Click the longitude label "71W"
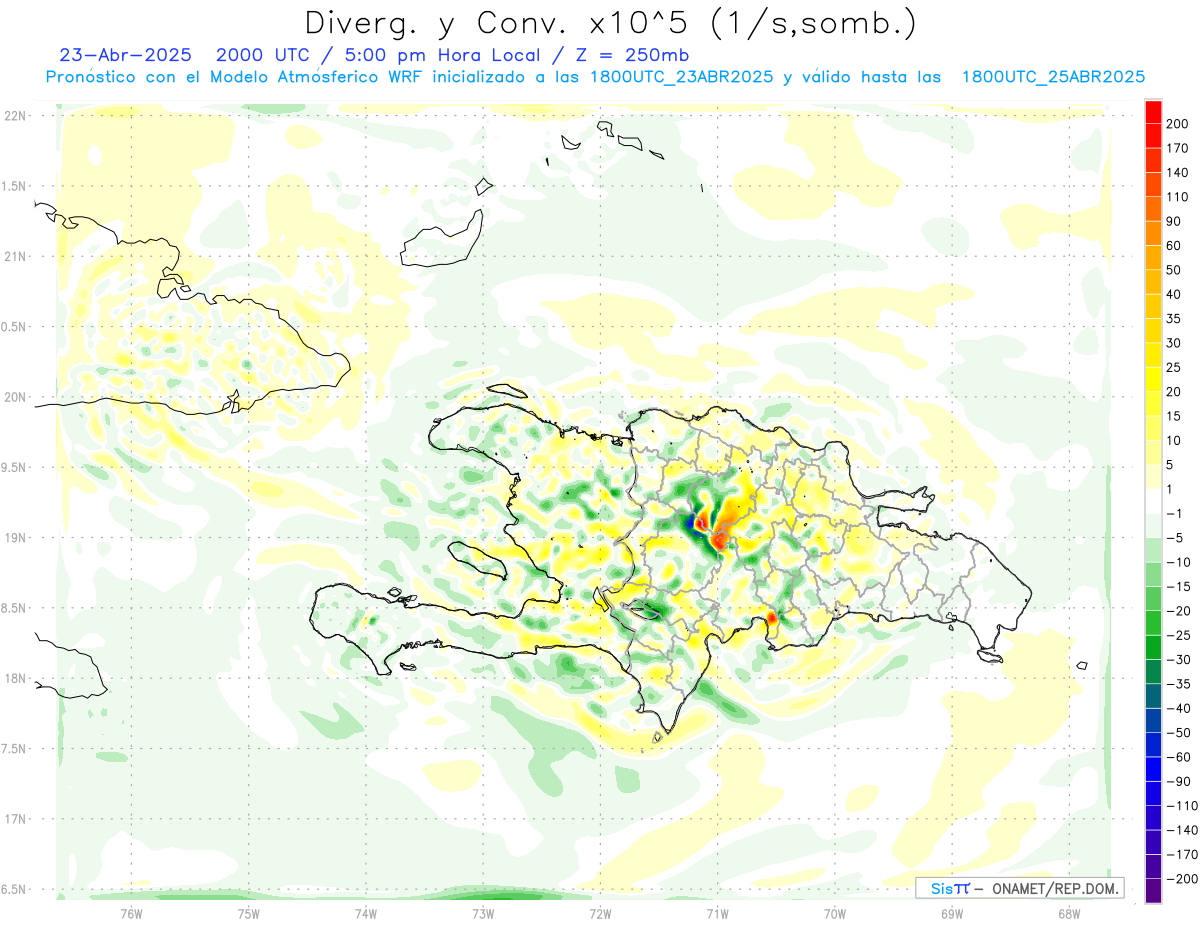The height and width of the screenshot is (927, 1200). tap(717, 913)
